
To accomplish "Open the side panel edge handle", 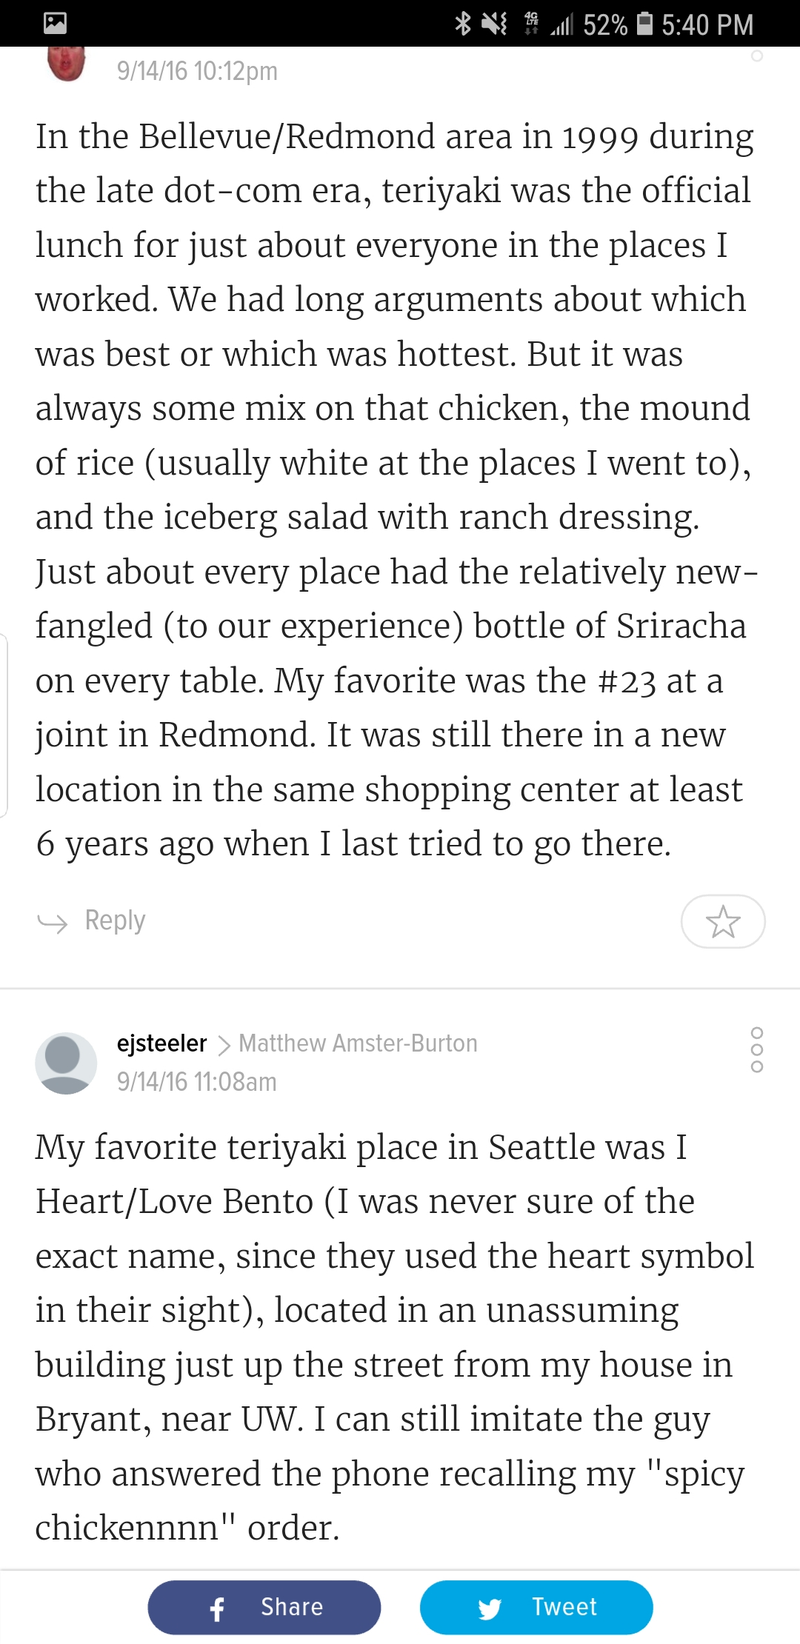I will pos(4,725).
